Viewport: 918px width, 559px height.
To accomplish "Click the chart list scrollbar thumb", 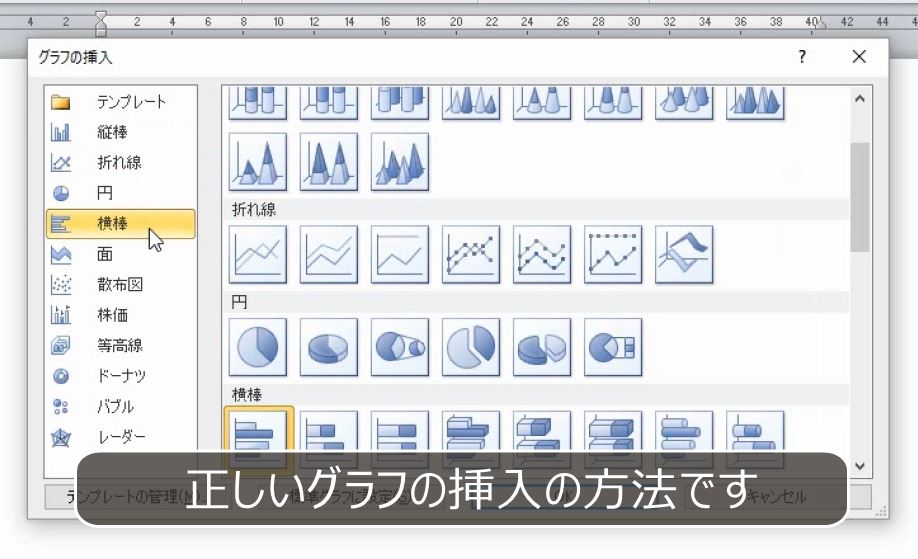I will [x=859, y=197].
